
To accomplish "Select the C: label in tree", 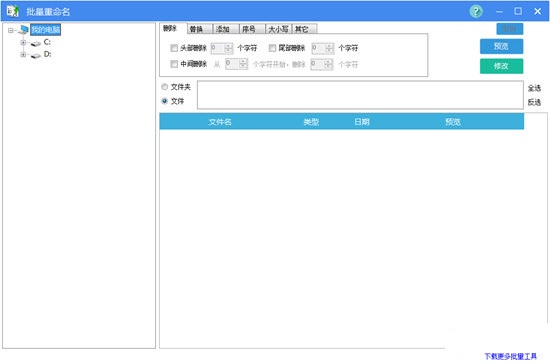I will [x=47, y=42].
